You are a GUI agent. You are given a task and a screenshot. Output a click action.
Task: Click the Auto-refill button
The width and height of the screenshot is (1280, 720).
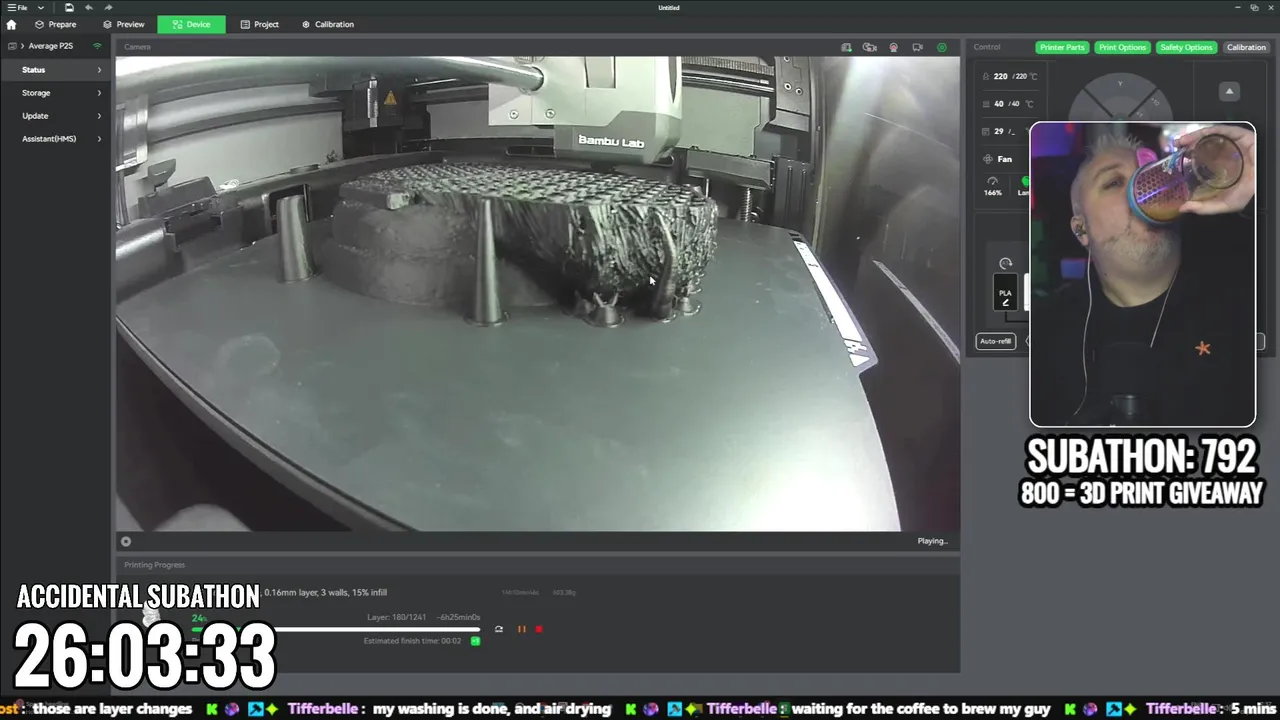pos(995,341)
